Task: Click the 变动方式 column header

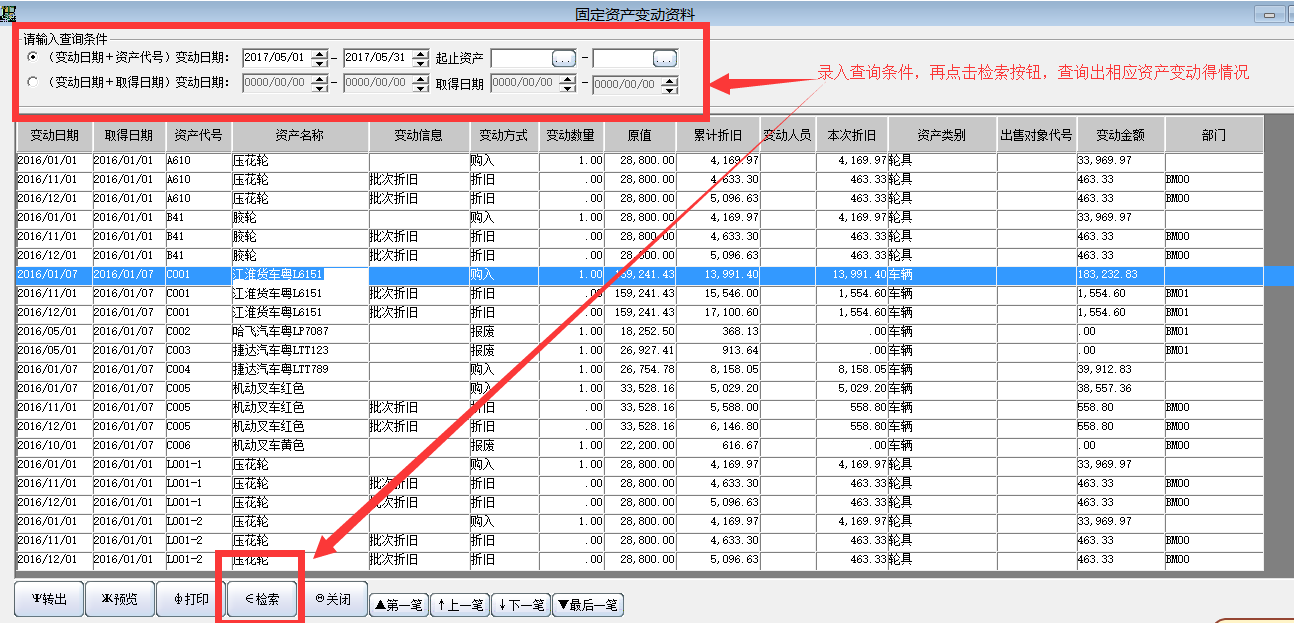Action: (x=504, y=135)
